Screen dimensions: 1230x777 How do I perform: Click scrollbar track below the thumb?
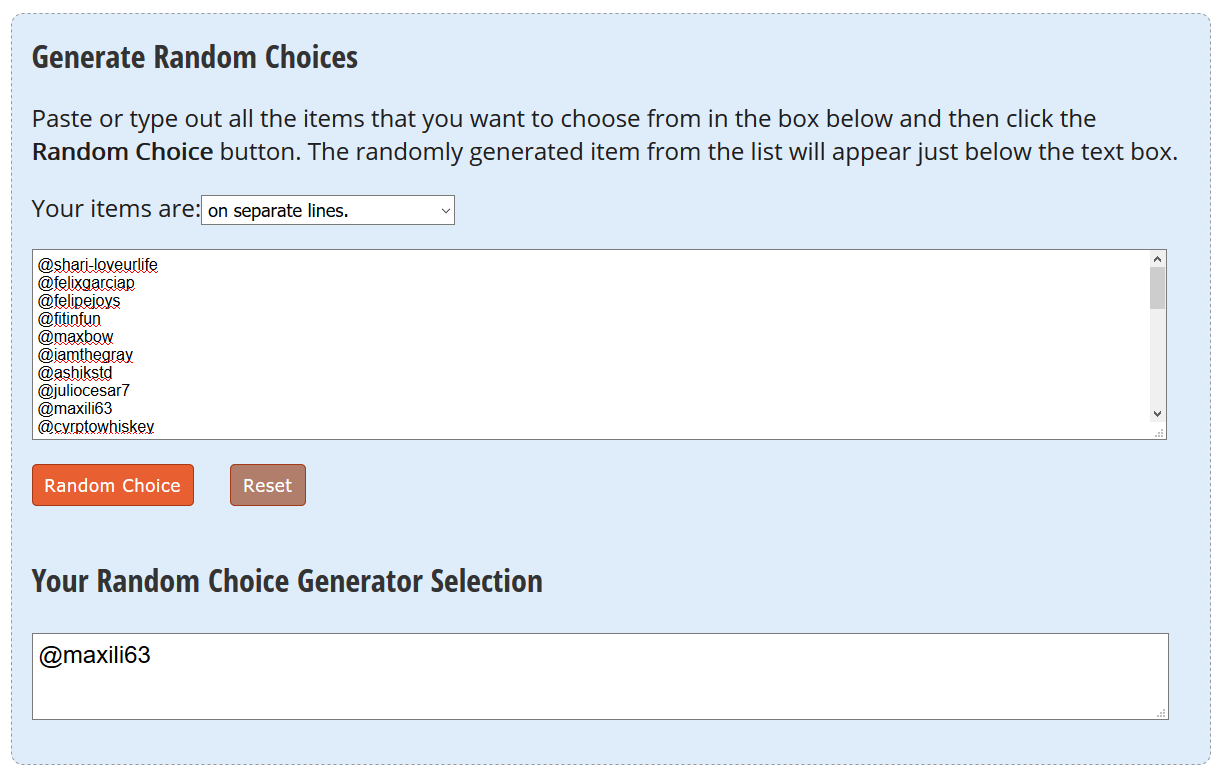(x=1157, y=360)
